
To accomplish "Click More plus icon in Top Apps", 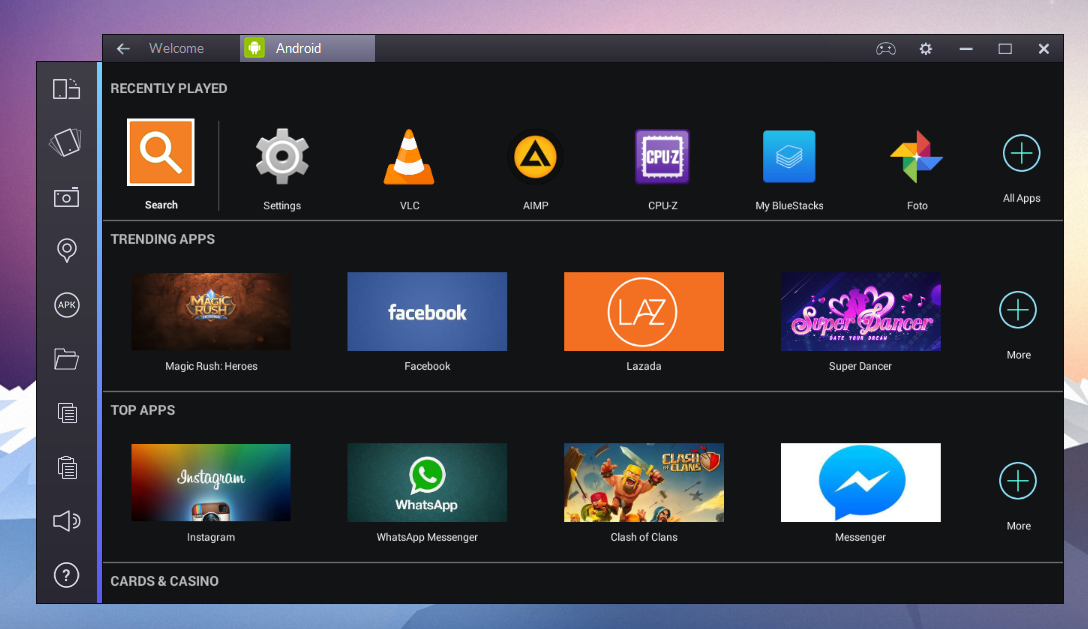I will pos(1018,481).
